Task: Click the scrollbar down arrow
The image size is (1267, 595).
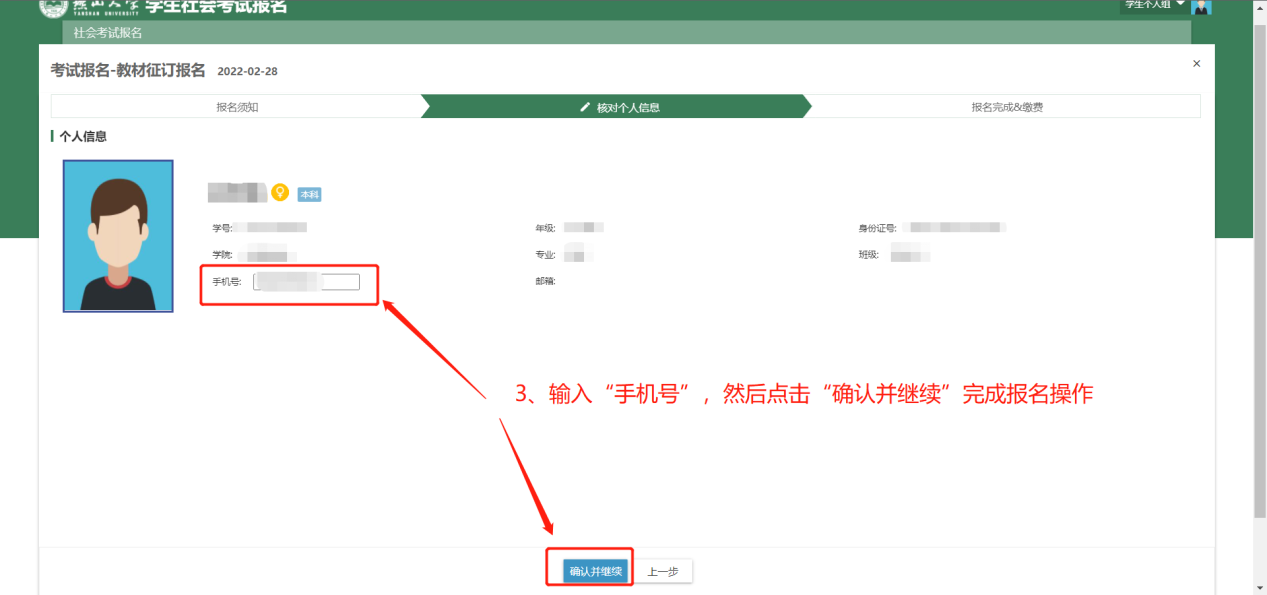Action: pos(1259,588)
